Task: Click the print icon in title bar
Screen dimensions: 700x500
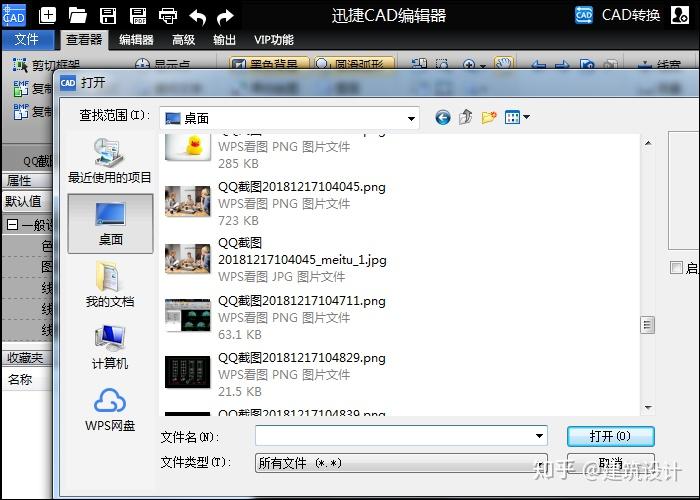Action: [x=168, y=16]
